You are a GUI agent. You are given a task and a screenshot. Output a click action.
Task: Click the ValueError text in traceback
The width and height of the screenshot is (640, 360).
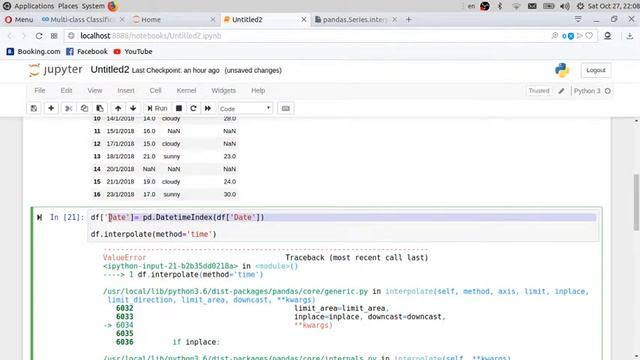tap(124, 258)
